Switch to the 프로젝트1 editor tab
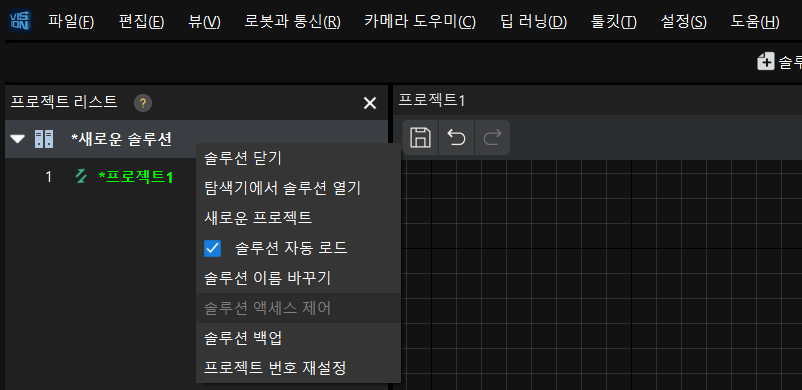The image size is (802, 390). pyautogui.click(x=431, y=100)
